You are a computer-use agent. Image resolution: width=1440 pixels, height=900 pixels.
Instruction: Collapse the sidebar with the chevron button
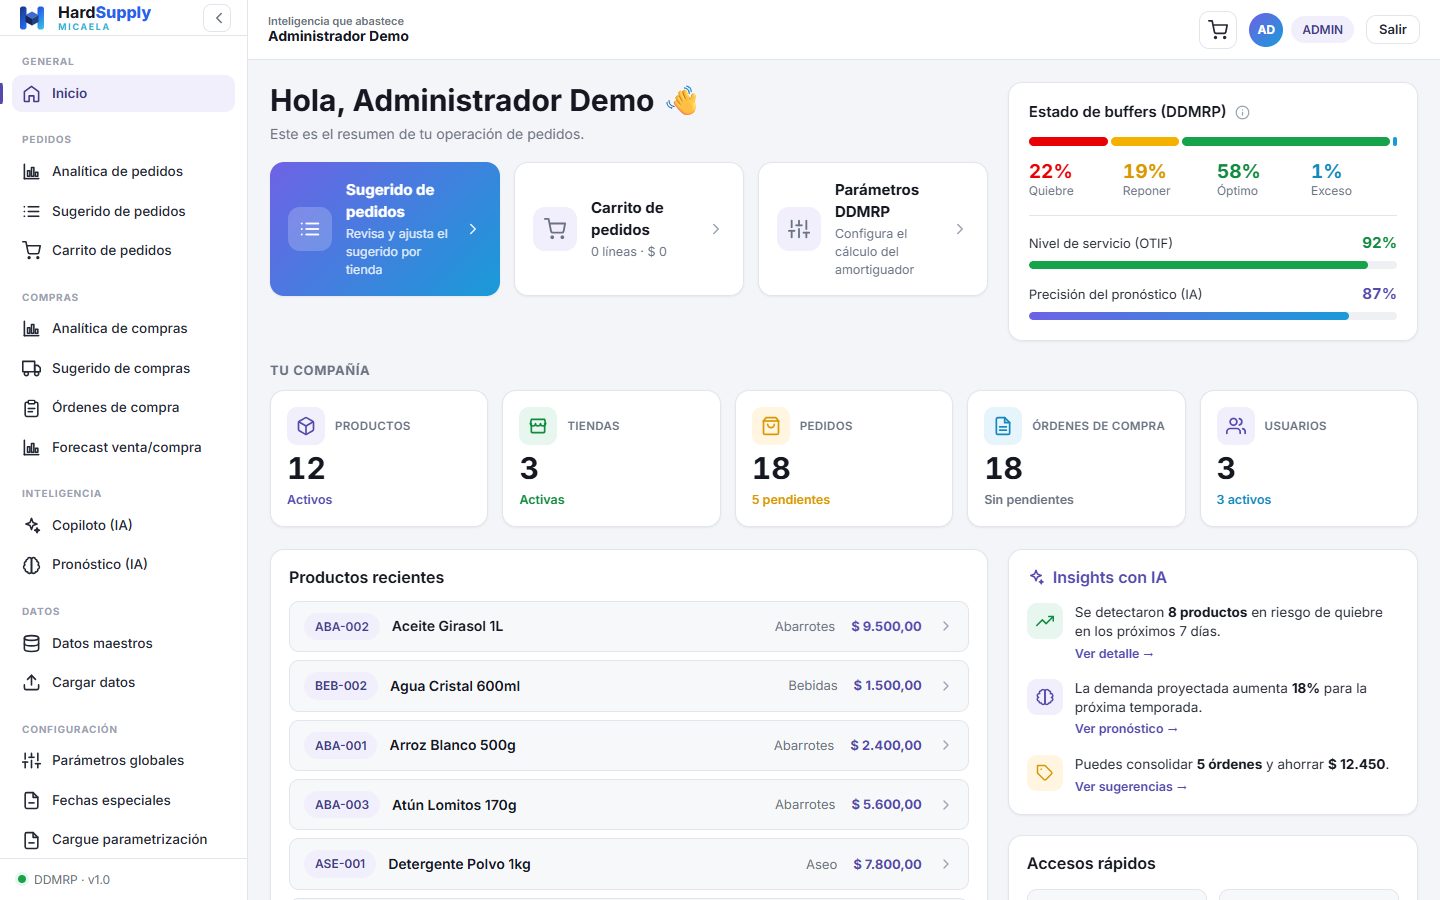click(217, 18)
